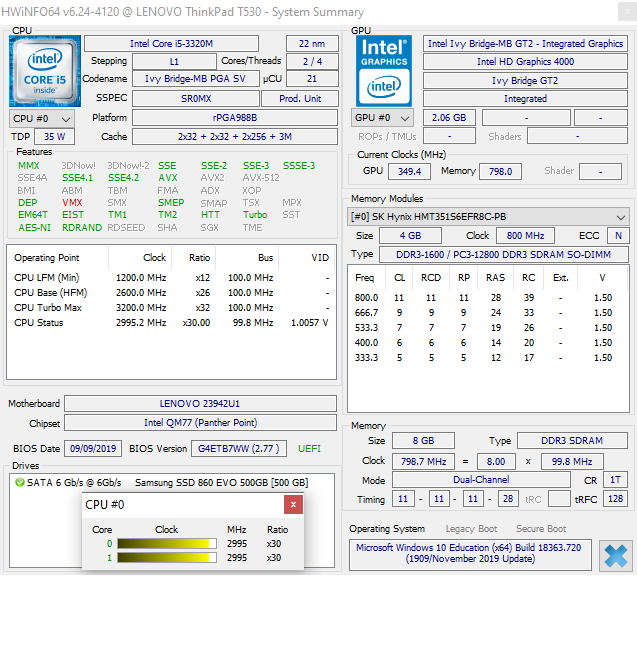637x655 pixels.
Task: Click the 22 nm process field
Action: (312, 43)
